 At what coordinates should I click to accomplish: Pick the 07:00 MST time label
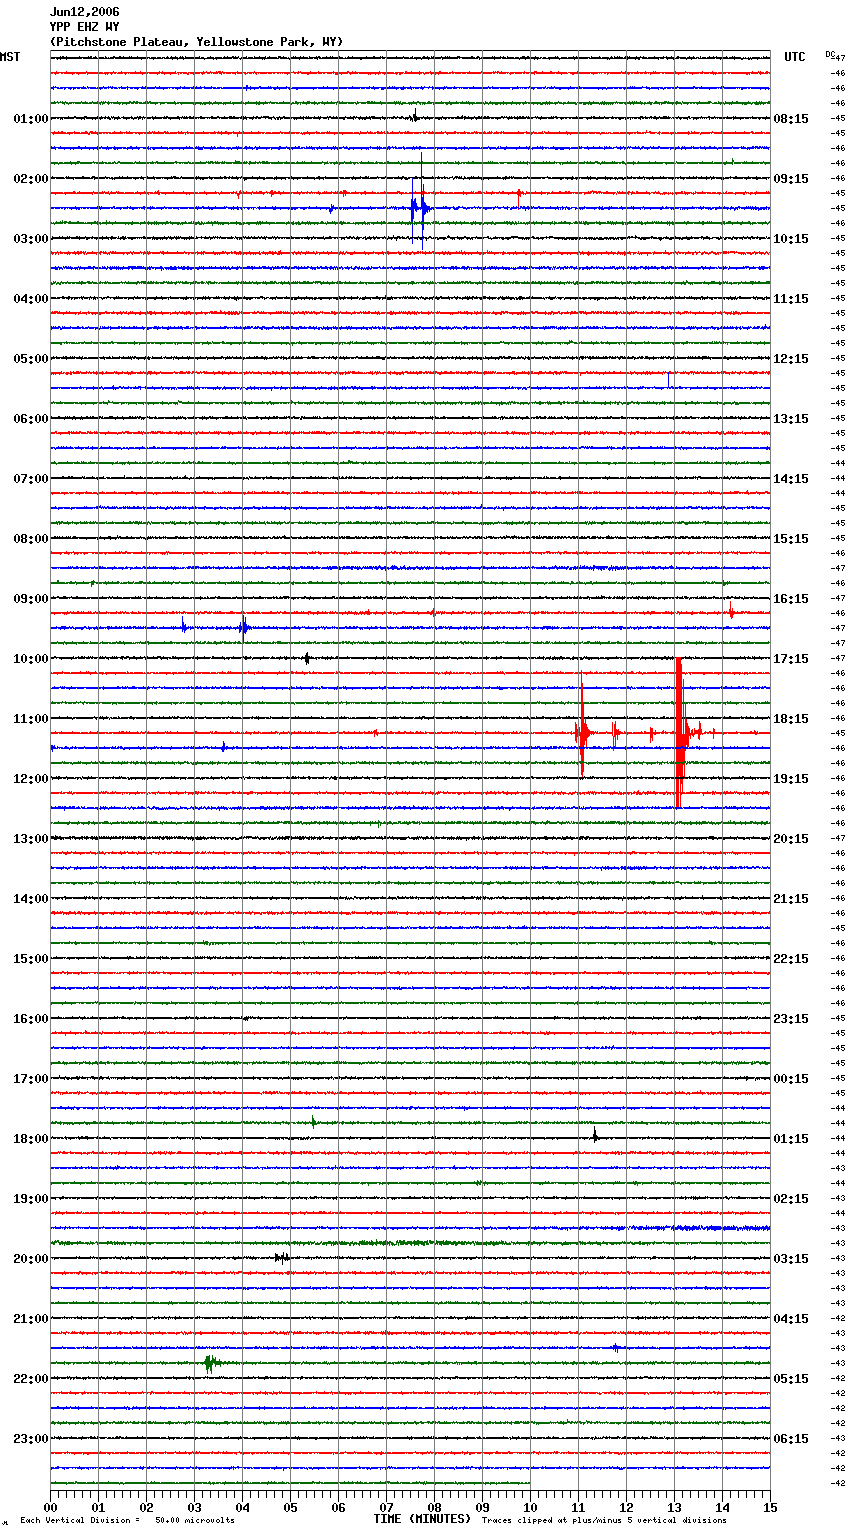click(31, 479)
